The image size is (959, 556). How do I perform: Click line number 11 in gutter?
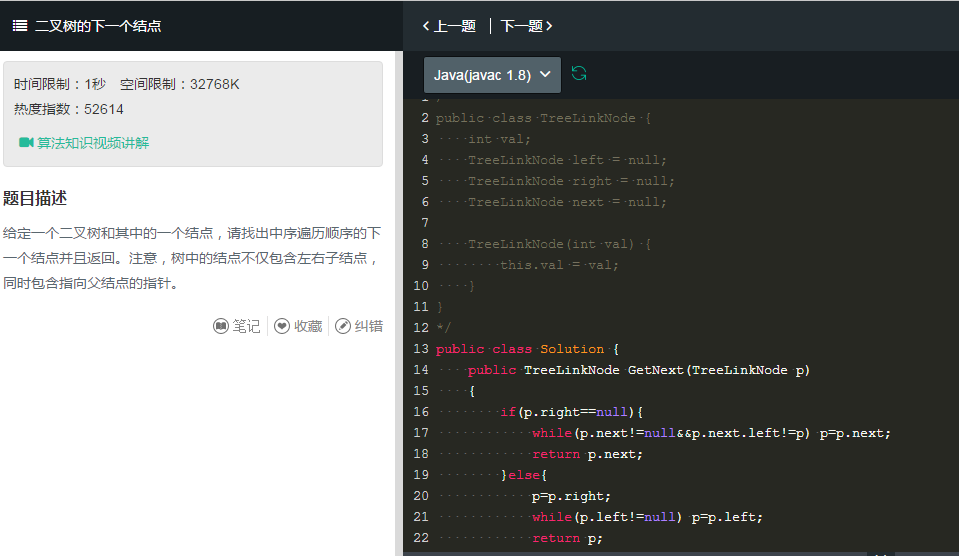421,306
